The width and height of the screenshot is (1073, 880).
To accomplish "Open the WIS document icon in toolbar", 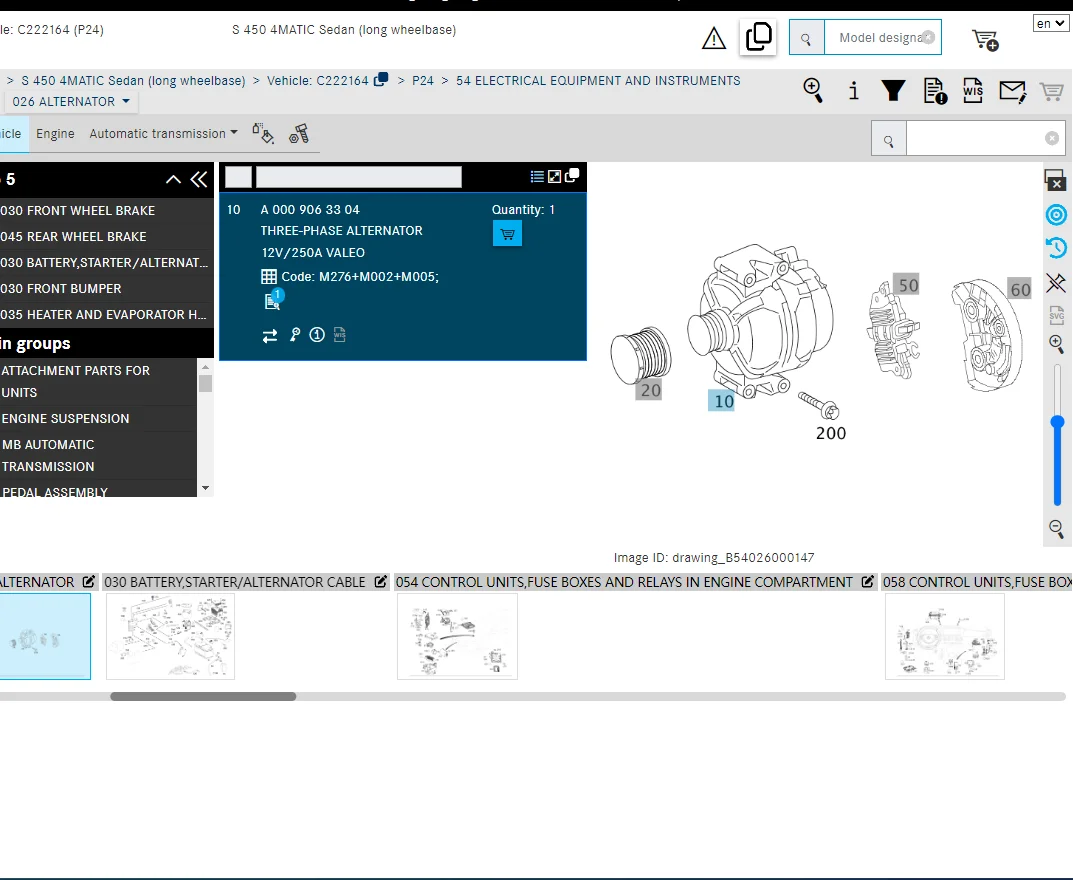I will (972, 90).
